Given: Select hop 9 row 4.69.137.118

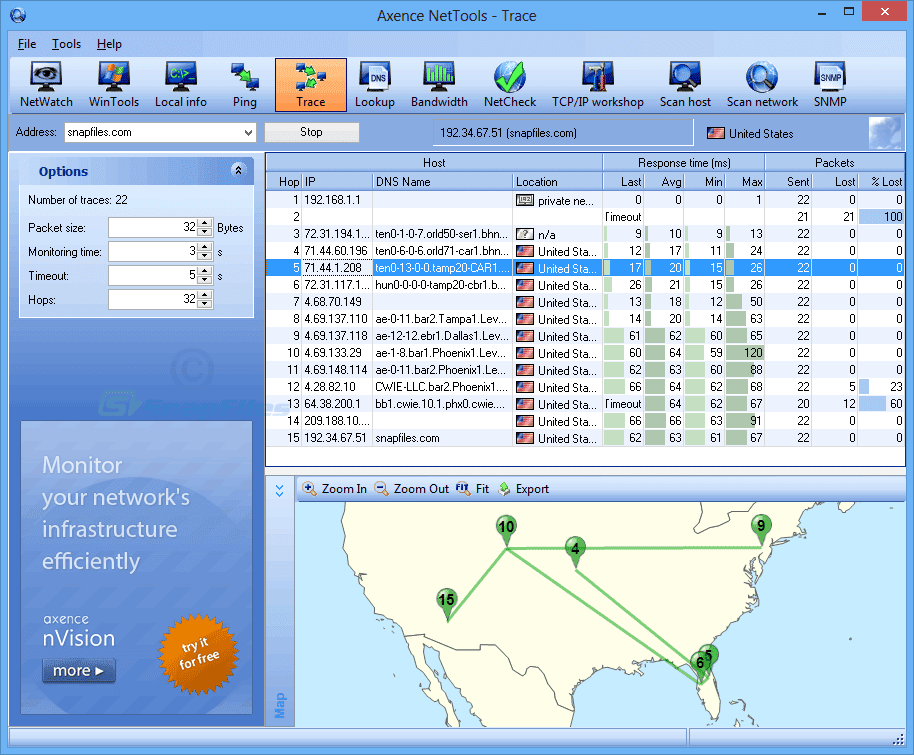Looking at the screenshot, I should [585, 336].
